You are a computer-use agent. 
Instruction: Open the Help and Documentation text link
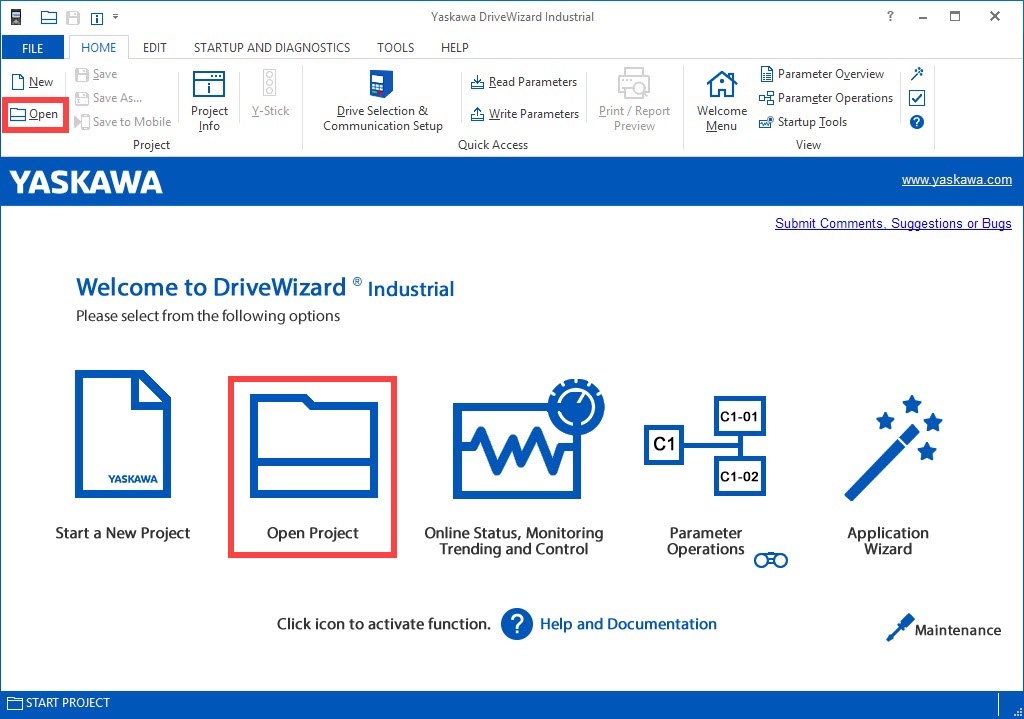tap(628, 624)
